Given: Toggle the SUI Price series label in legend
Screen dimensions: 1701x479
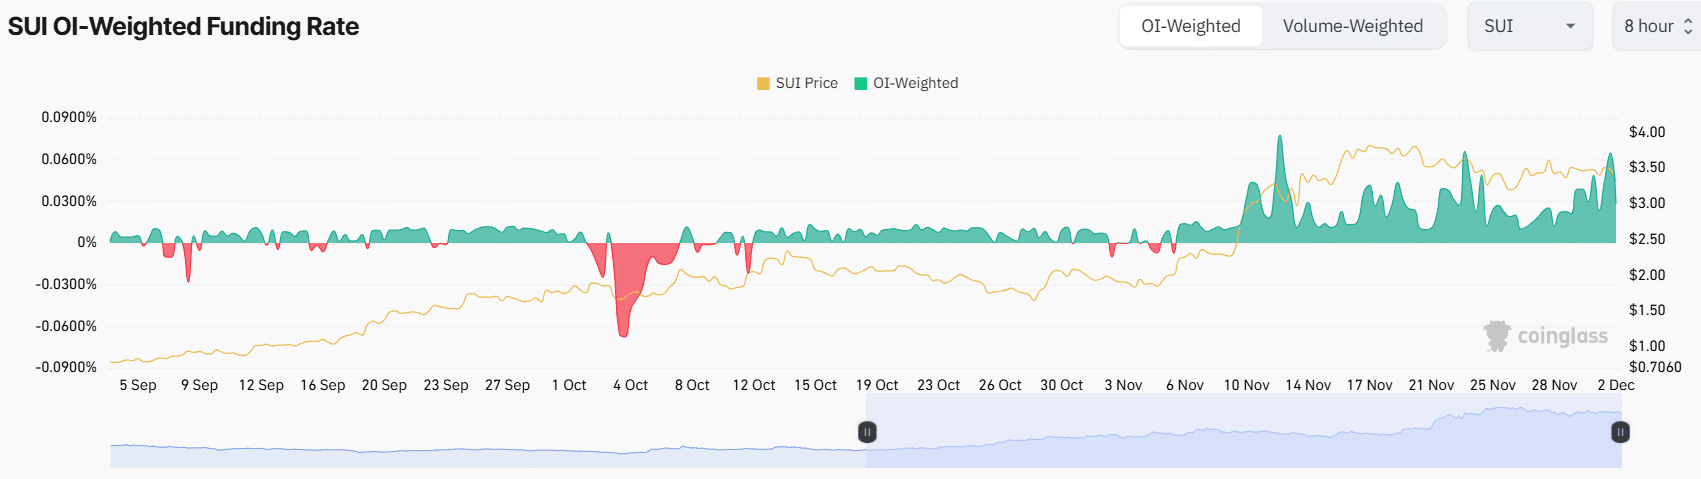Looking at the screenshot, I should tap(806, 83).
